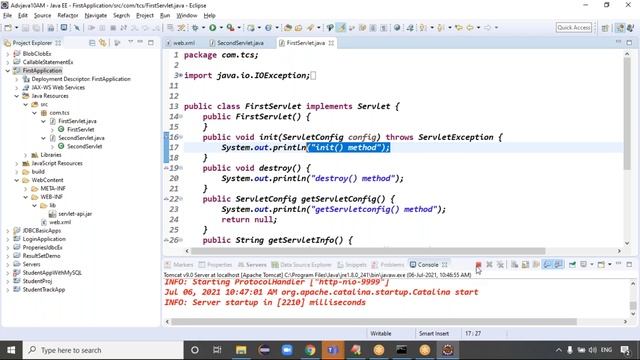The width and height of the screenshot is (640, 360).
Task: Expand folded imports at line 3
Action: [x=181, y=76]
